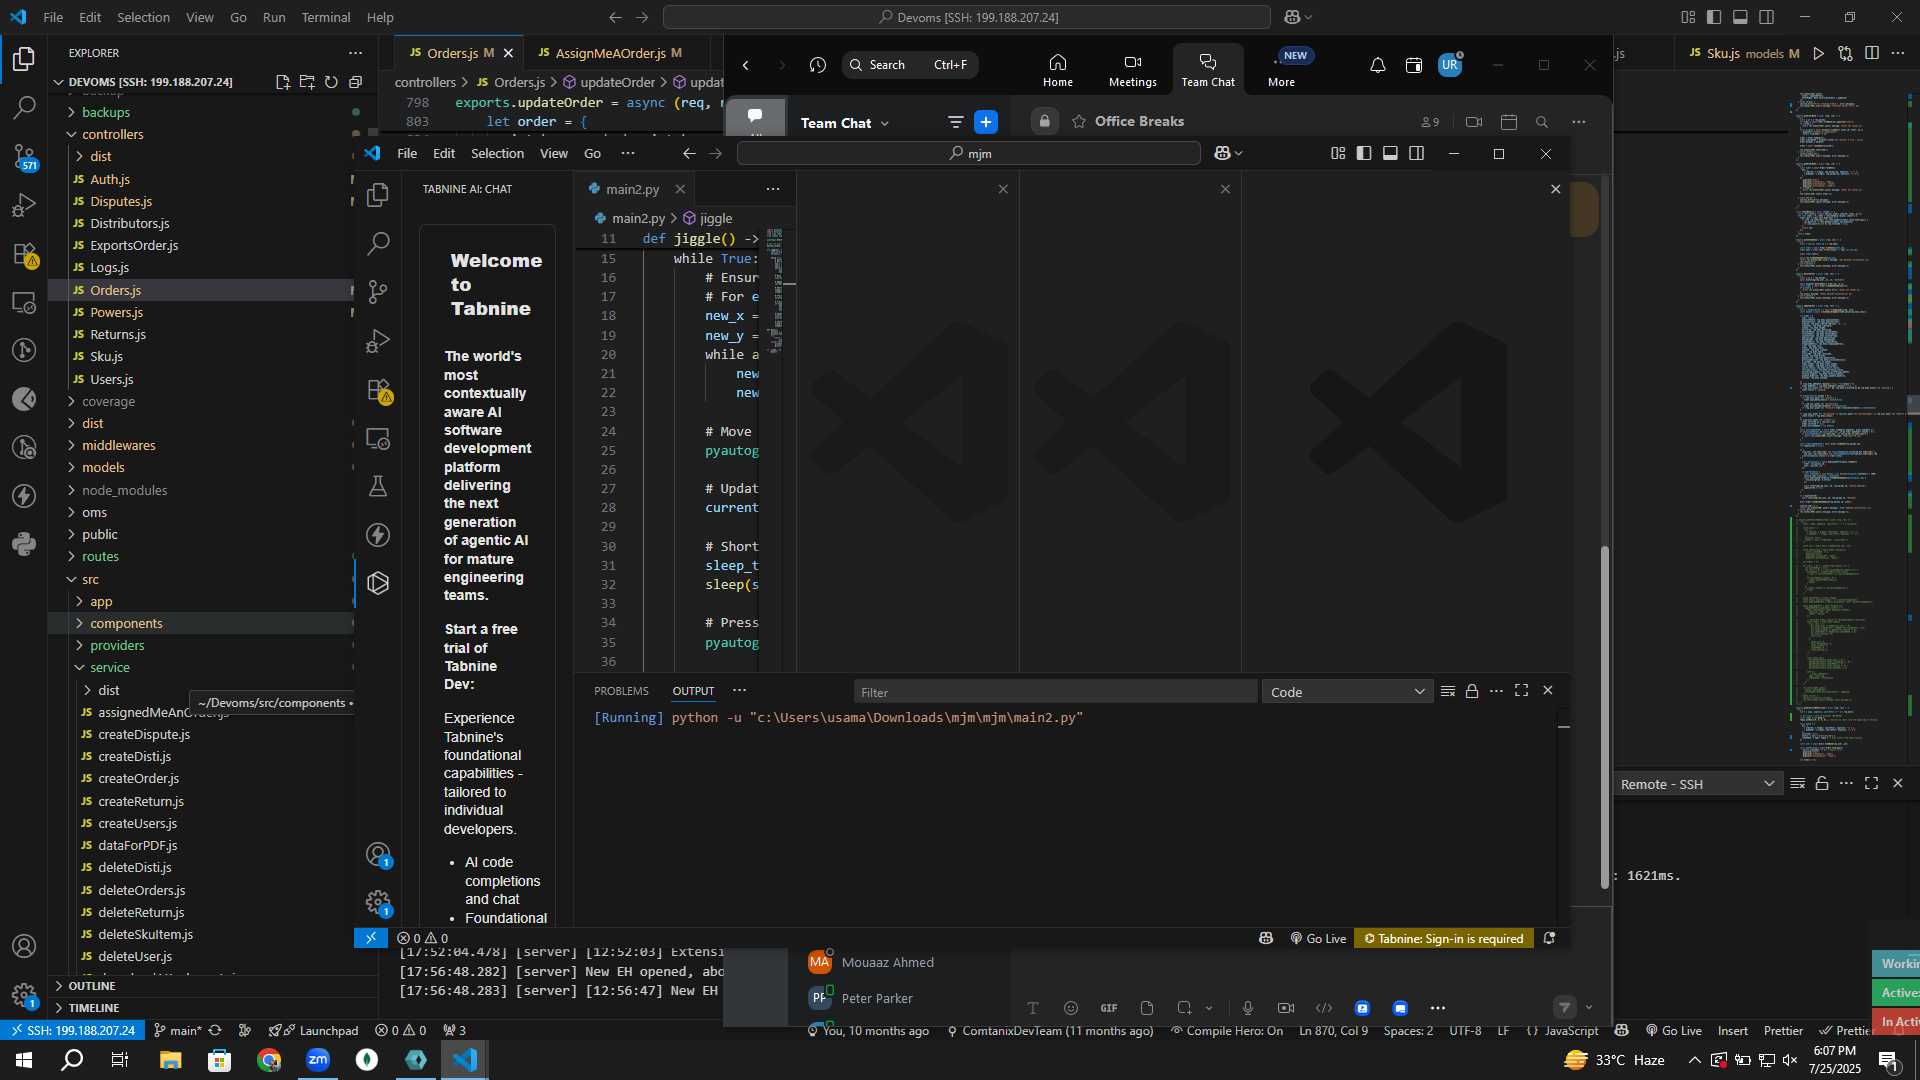Click SSH: 199.188.207.24 remote indicator
Screen dimensions: 1920x1080
pyautogui.click(x=72, y=1031)
